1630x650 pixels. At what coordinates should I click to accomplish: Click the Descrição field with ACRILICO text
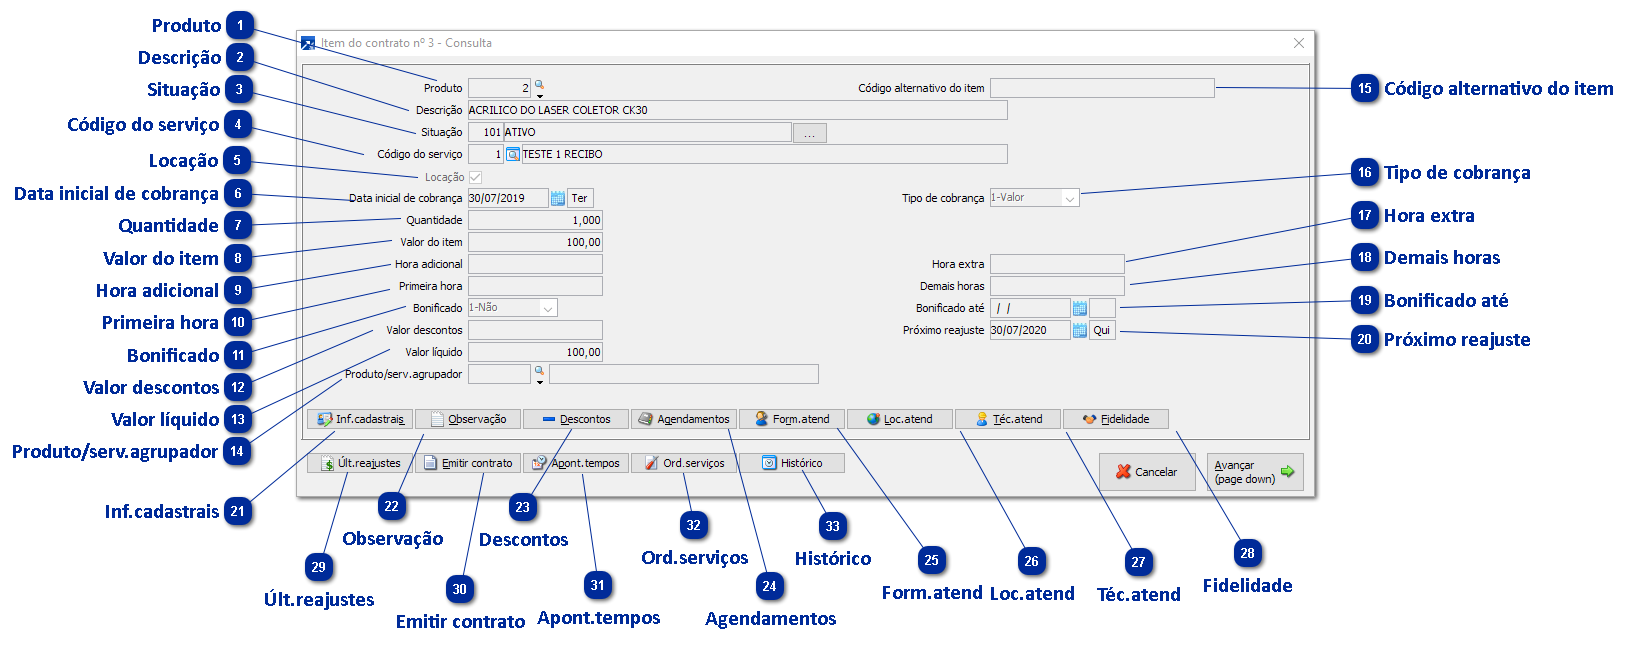point(738,110)
